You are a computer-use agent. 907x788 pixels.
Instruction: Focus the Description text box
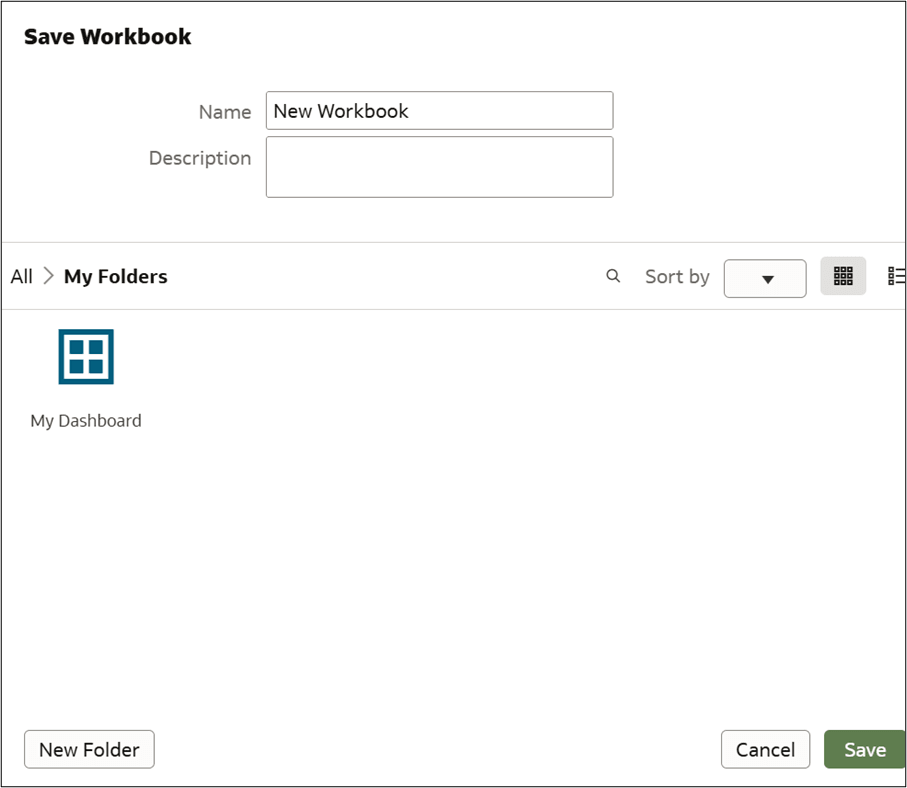[x=439, y=166]
